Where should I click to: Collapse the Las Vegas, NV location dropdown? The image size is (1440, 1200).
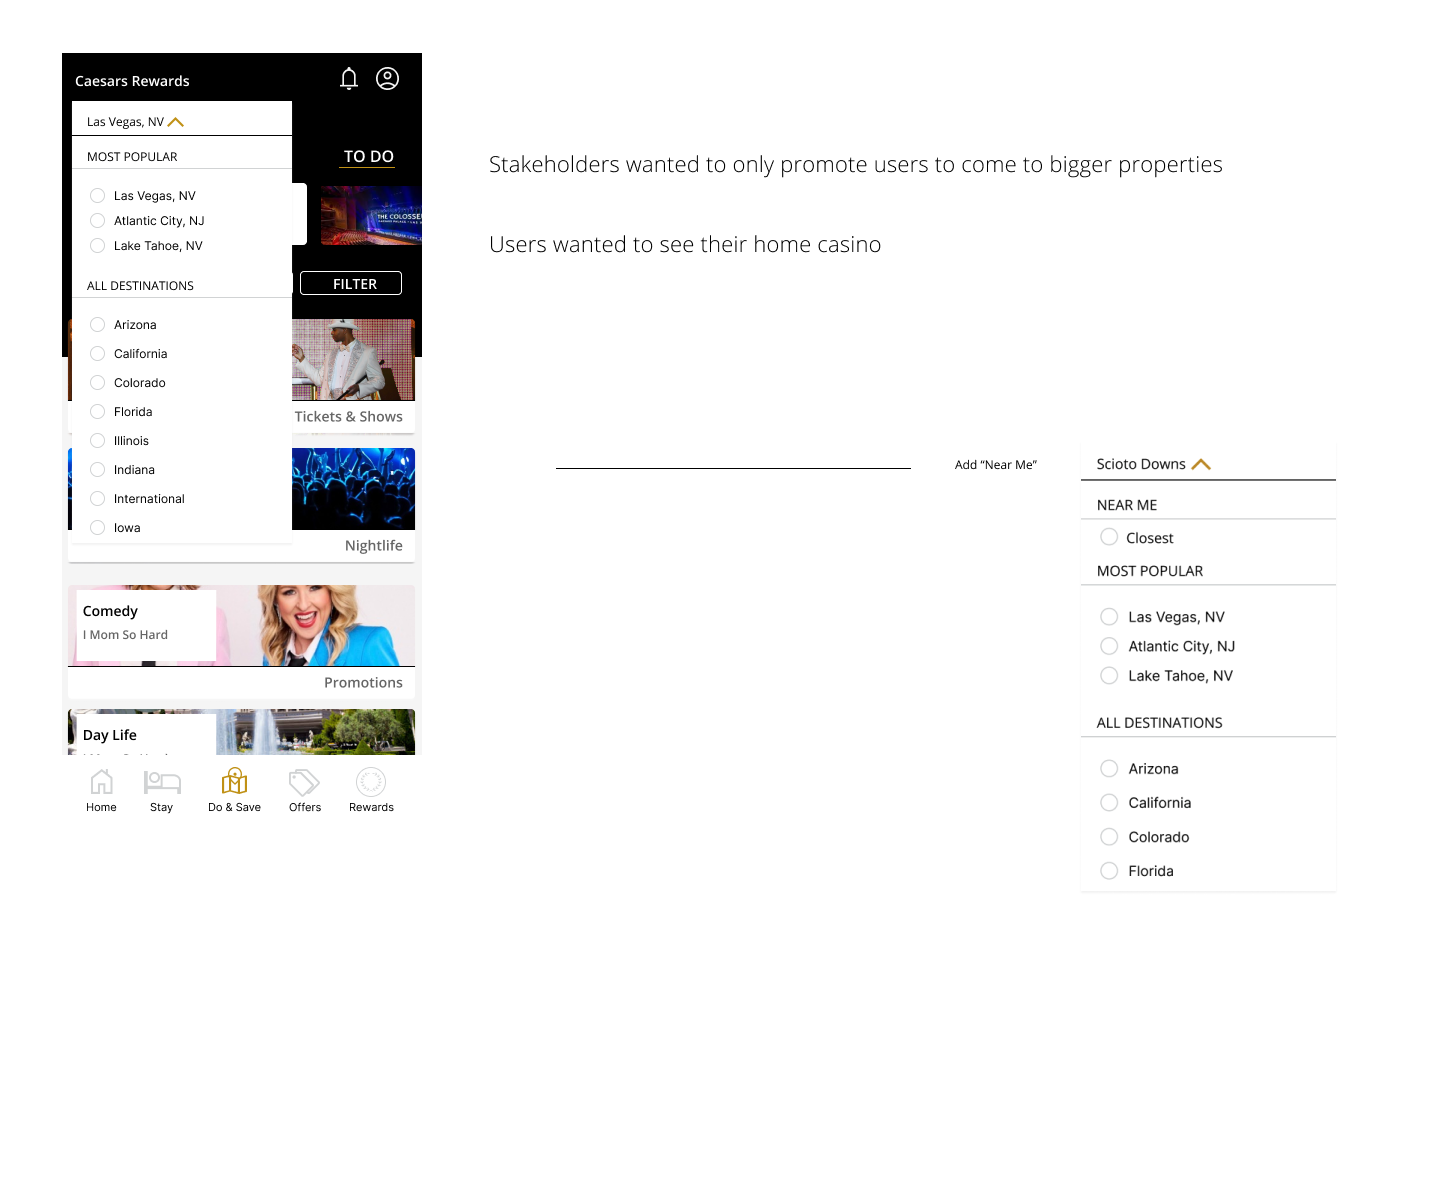coord(176,122)
